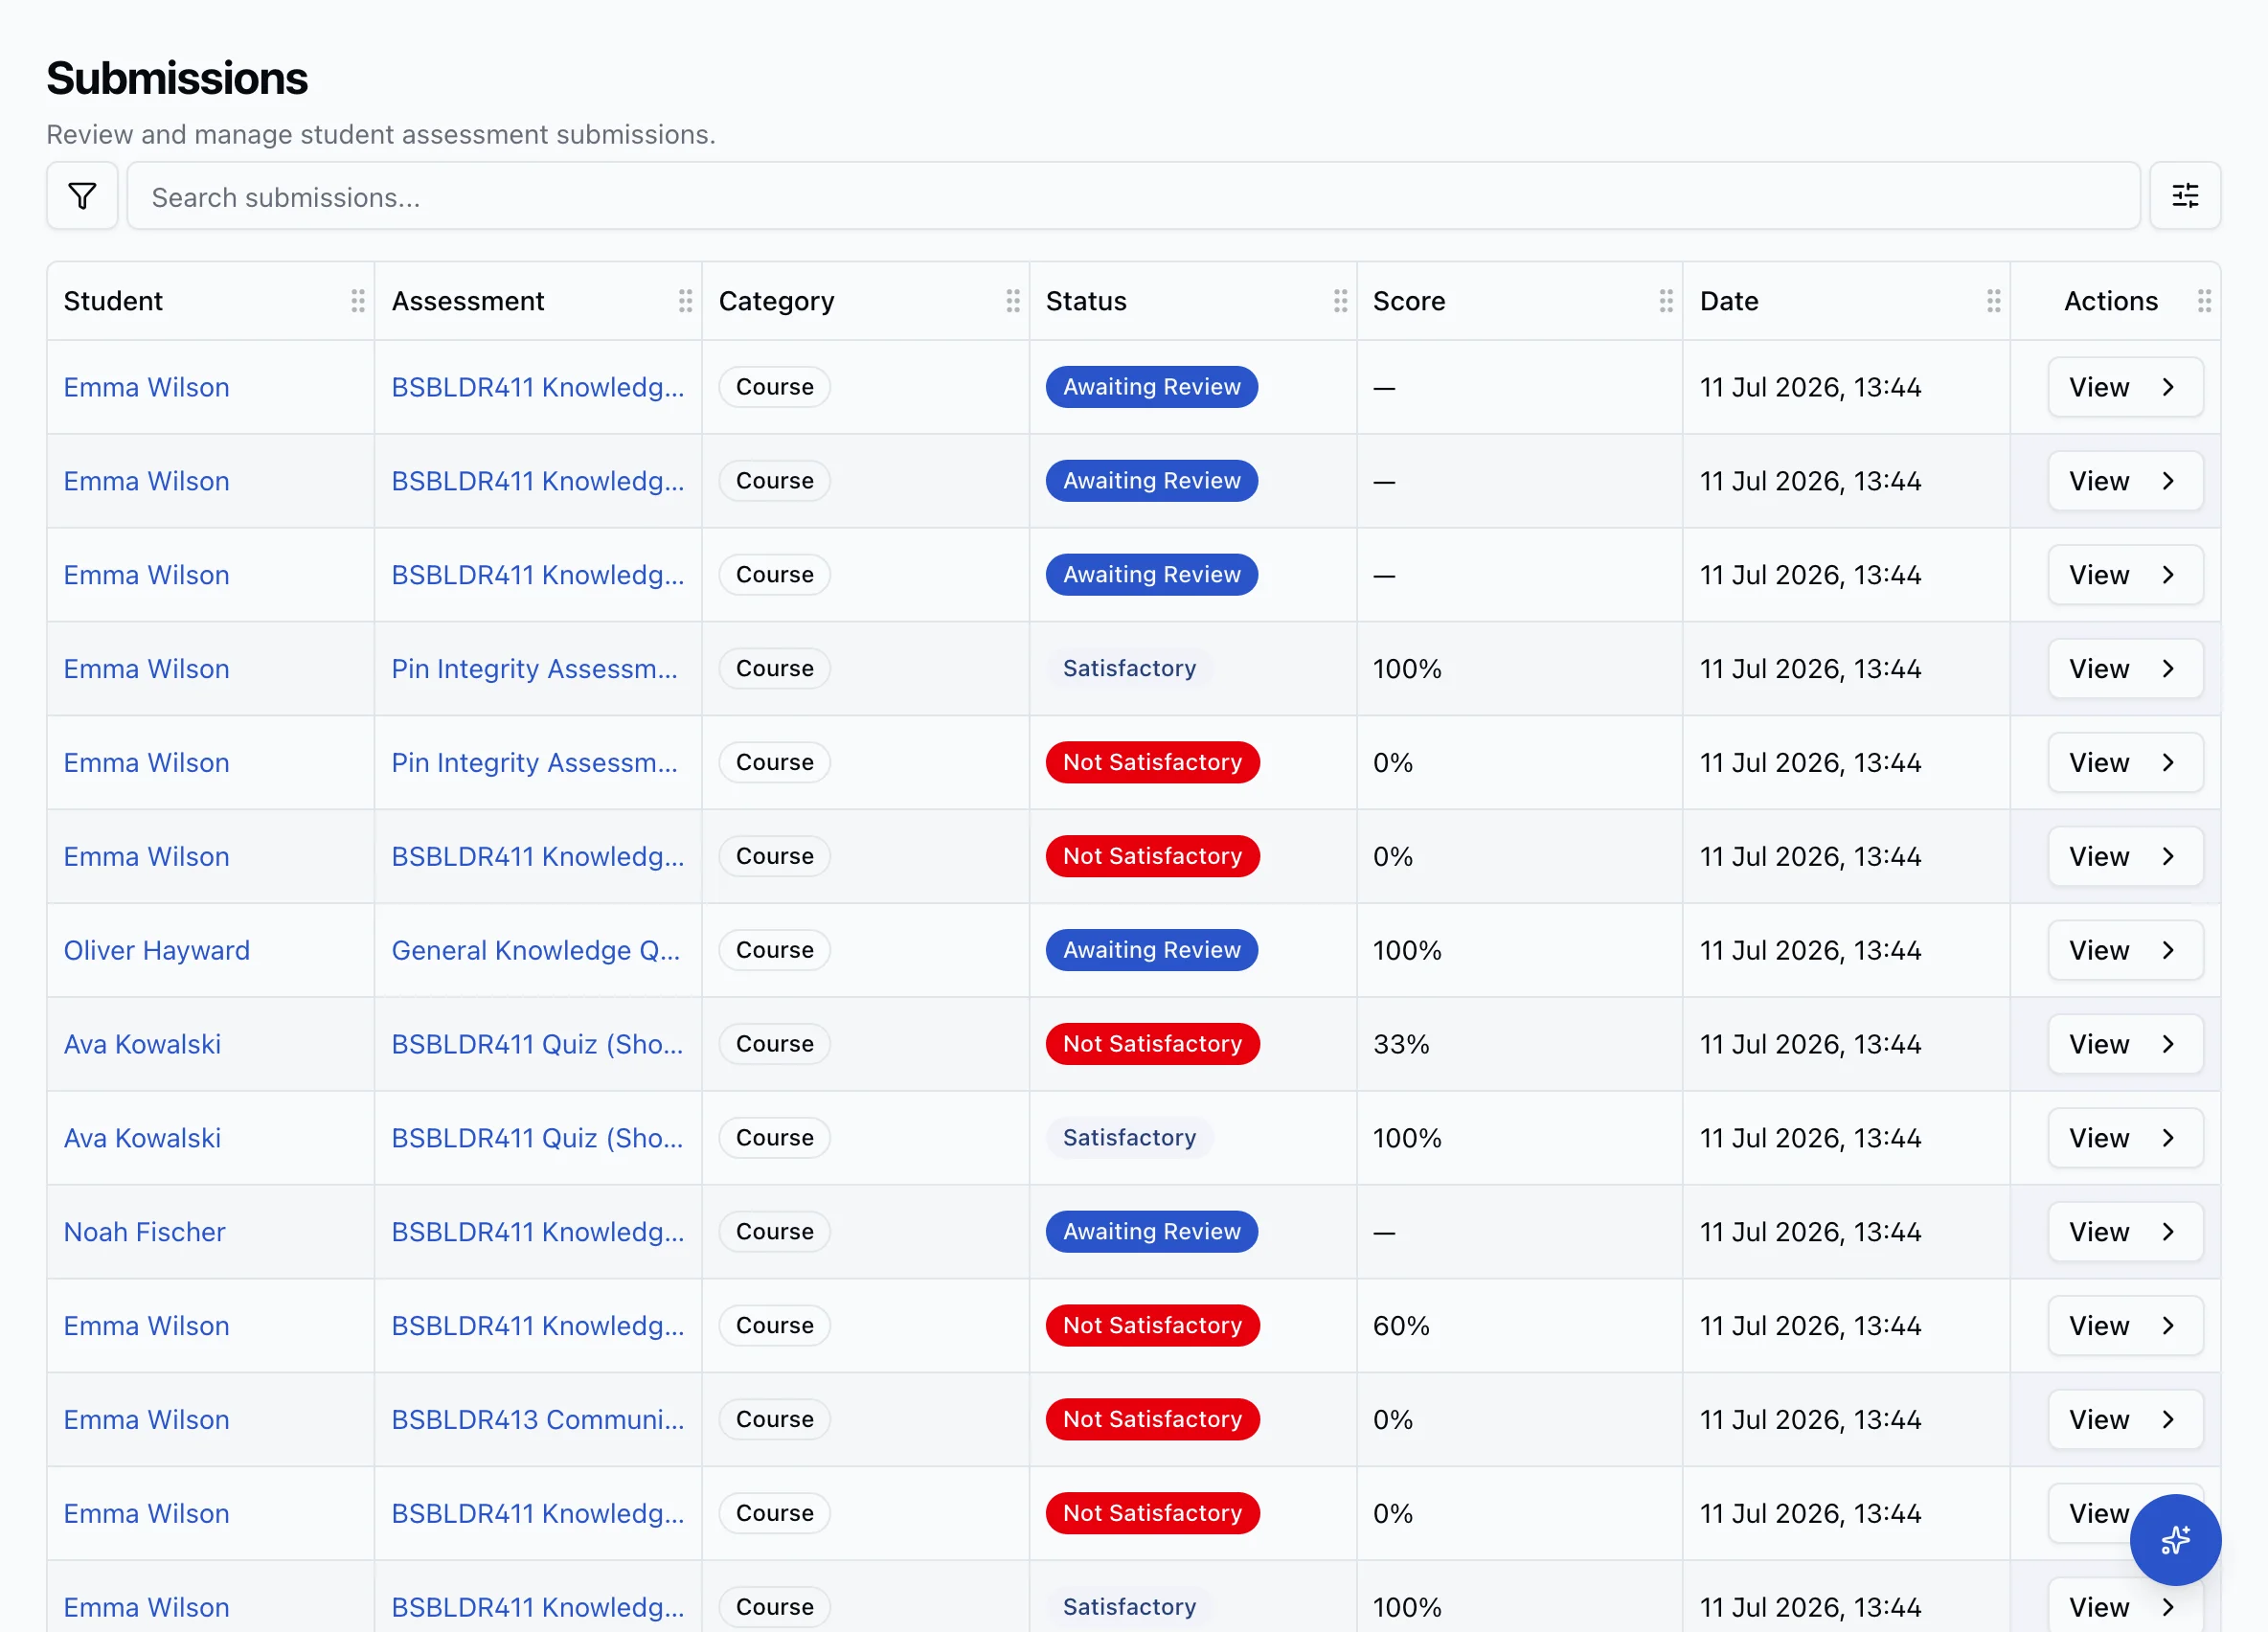Viewport: 2268px width, 1632px height.
Task: Click the Submissions page heading
Action: click(177, 78)
